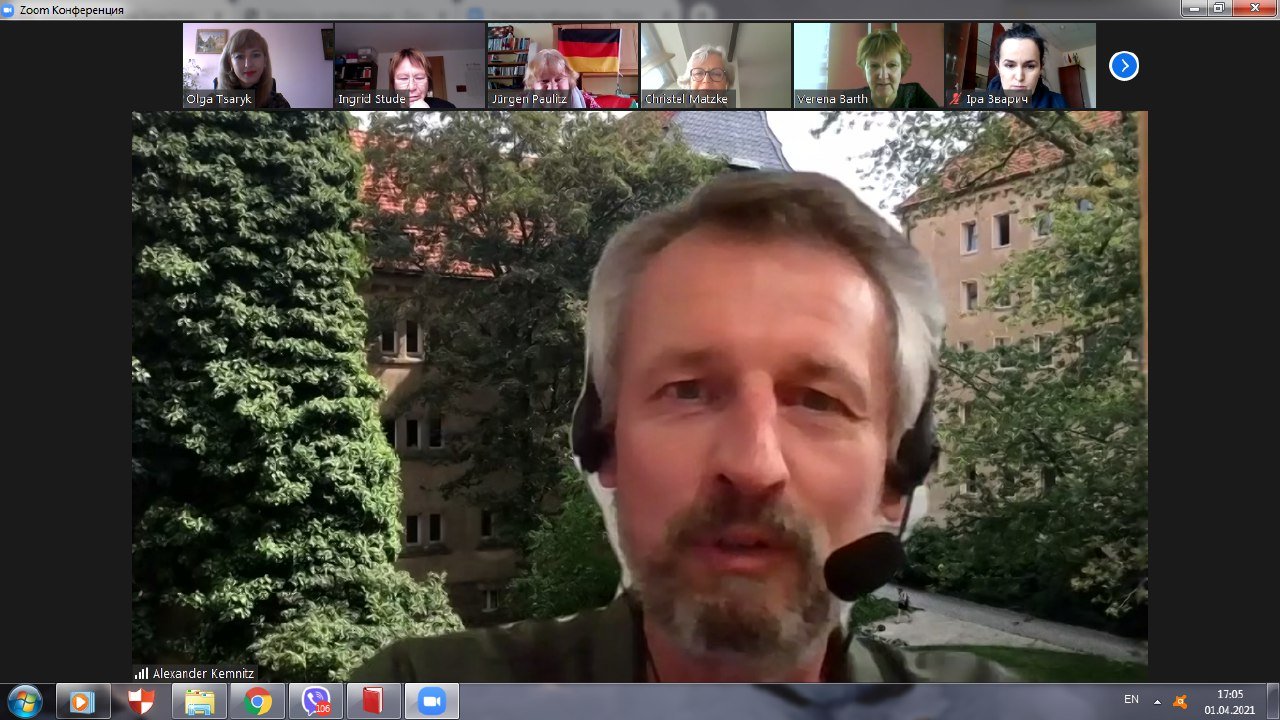Viewport: 1280px width, 720px height.
Task: Click the orange Avast tray icon
Action: pos(1181,702)
